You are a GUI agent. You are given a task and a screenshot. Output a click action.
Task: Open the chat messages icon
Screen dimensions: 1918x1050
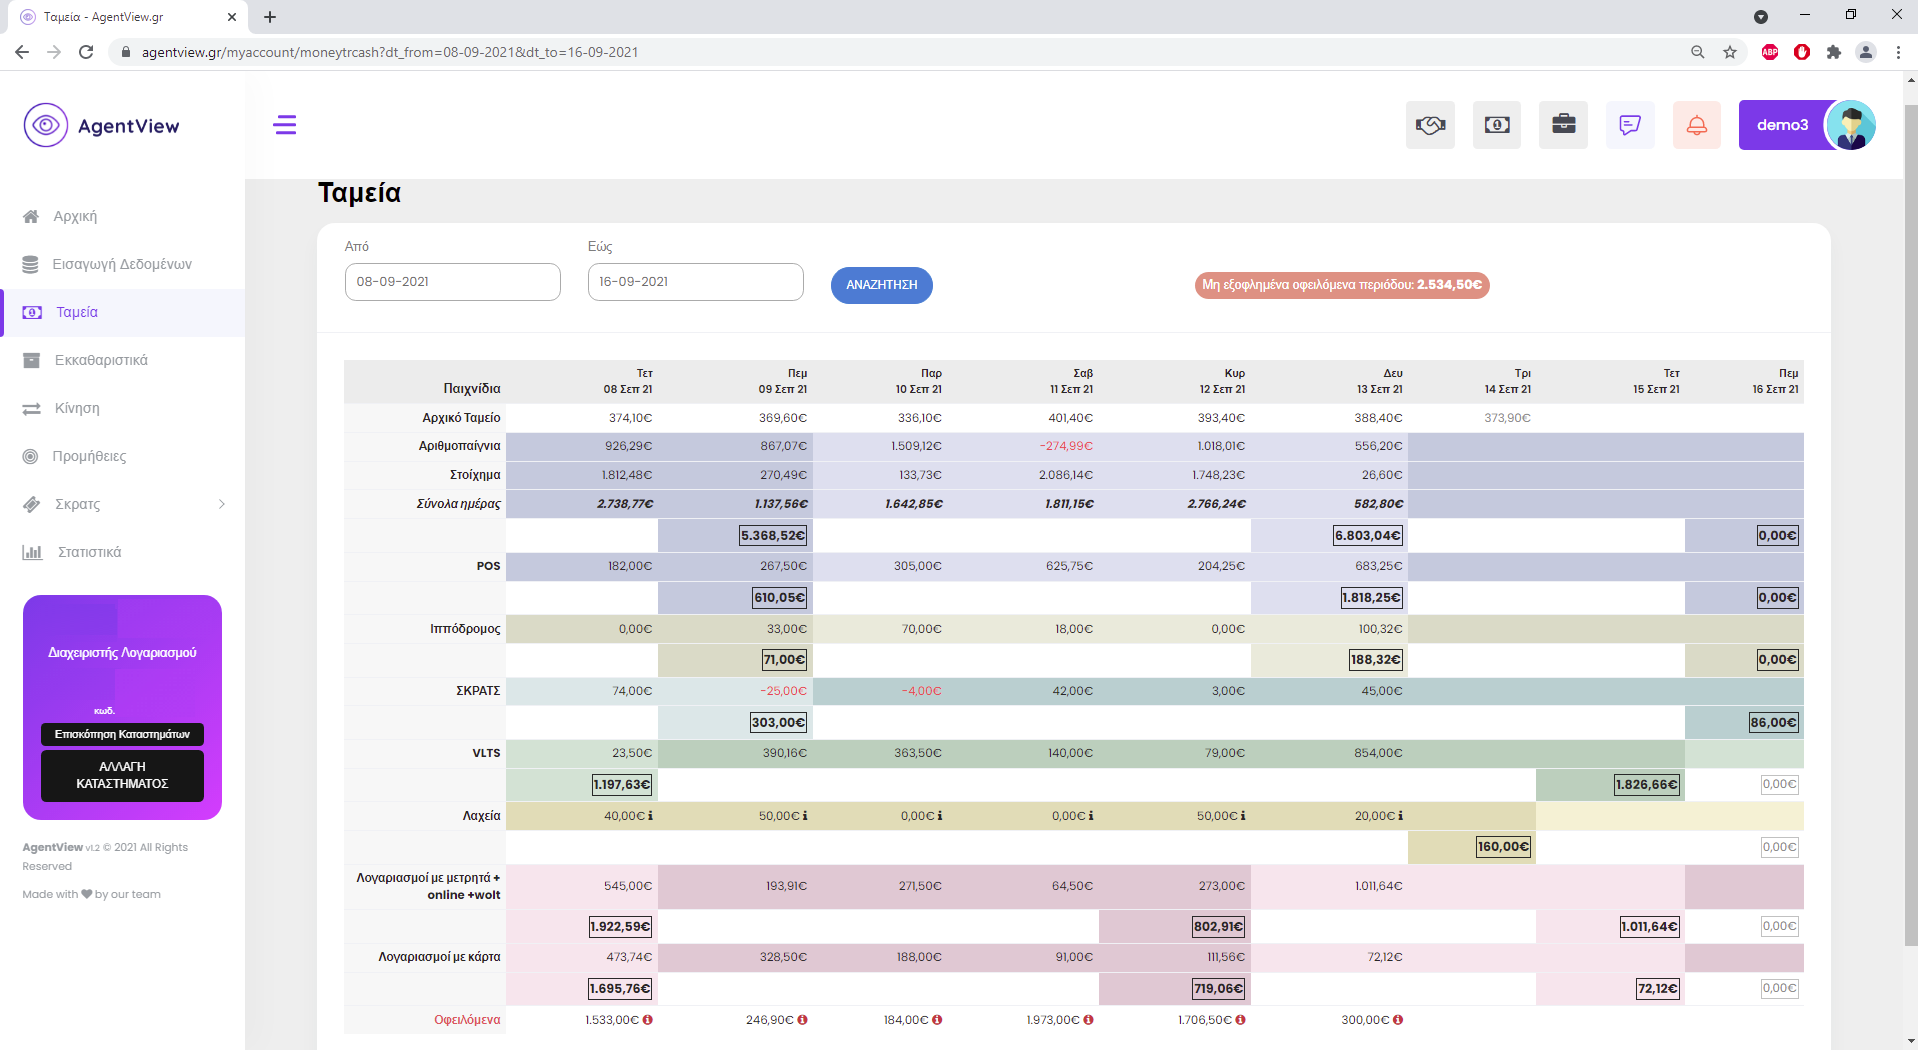[x=1630, y=125]
